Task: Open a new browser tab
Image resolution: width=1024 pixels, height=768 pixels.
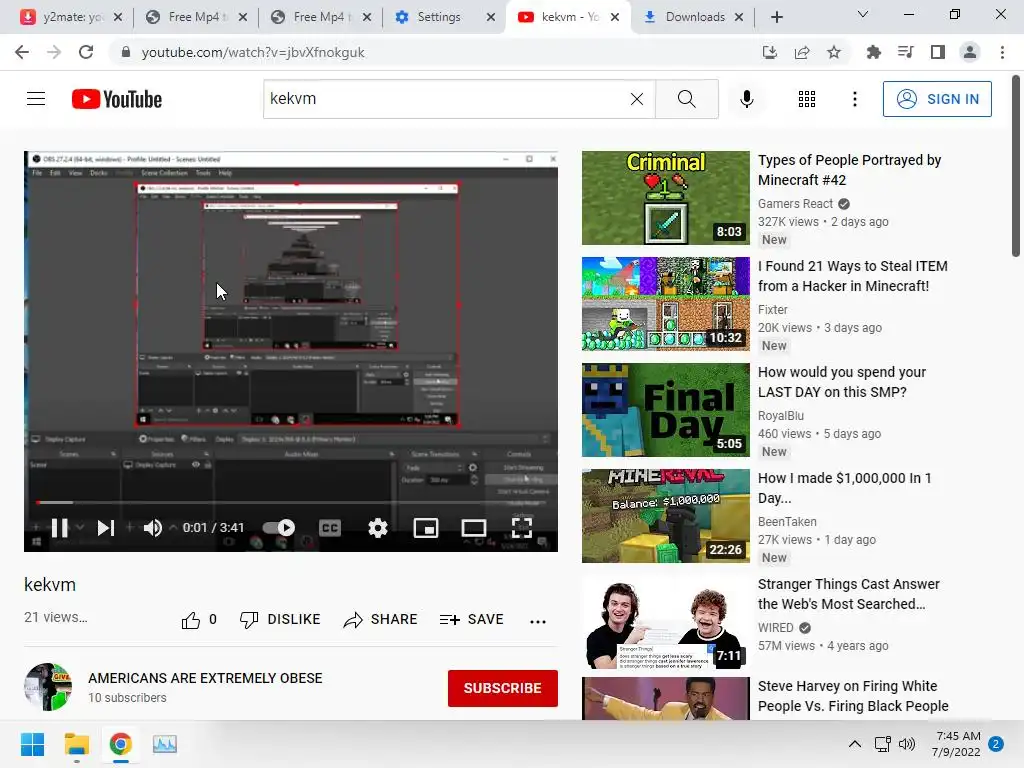Action: pos(776,17)
